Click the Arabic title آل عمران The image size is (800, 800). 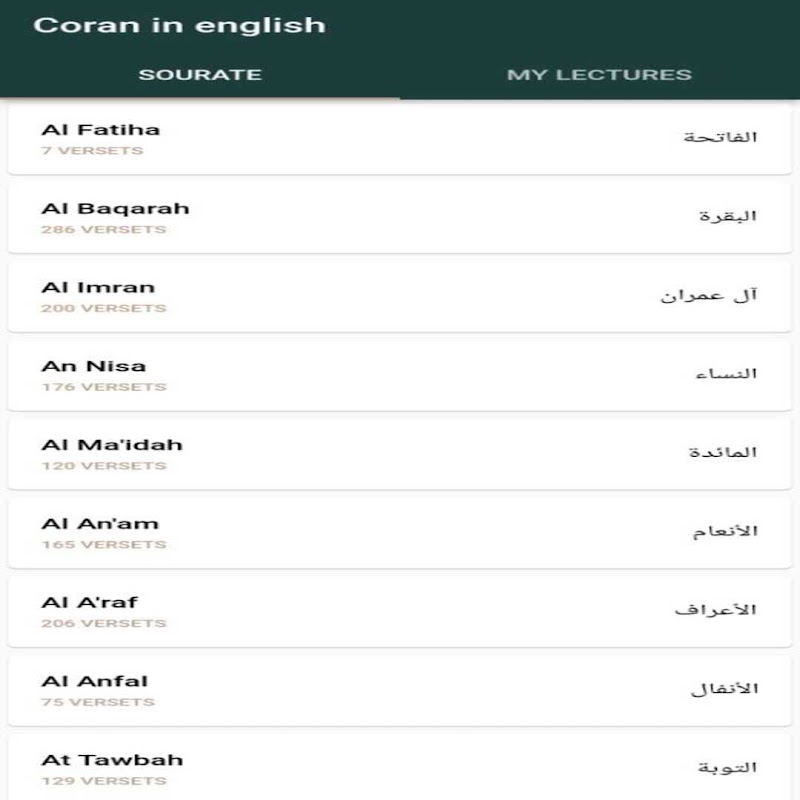(x=708, y=295)
